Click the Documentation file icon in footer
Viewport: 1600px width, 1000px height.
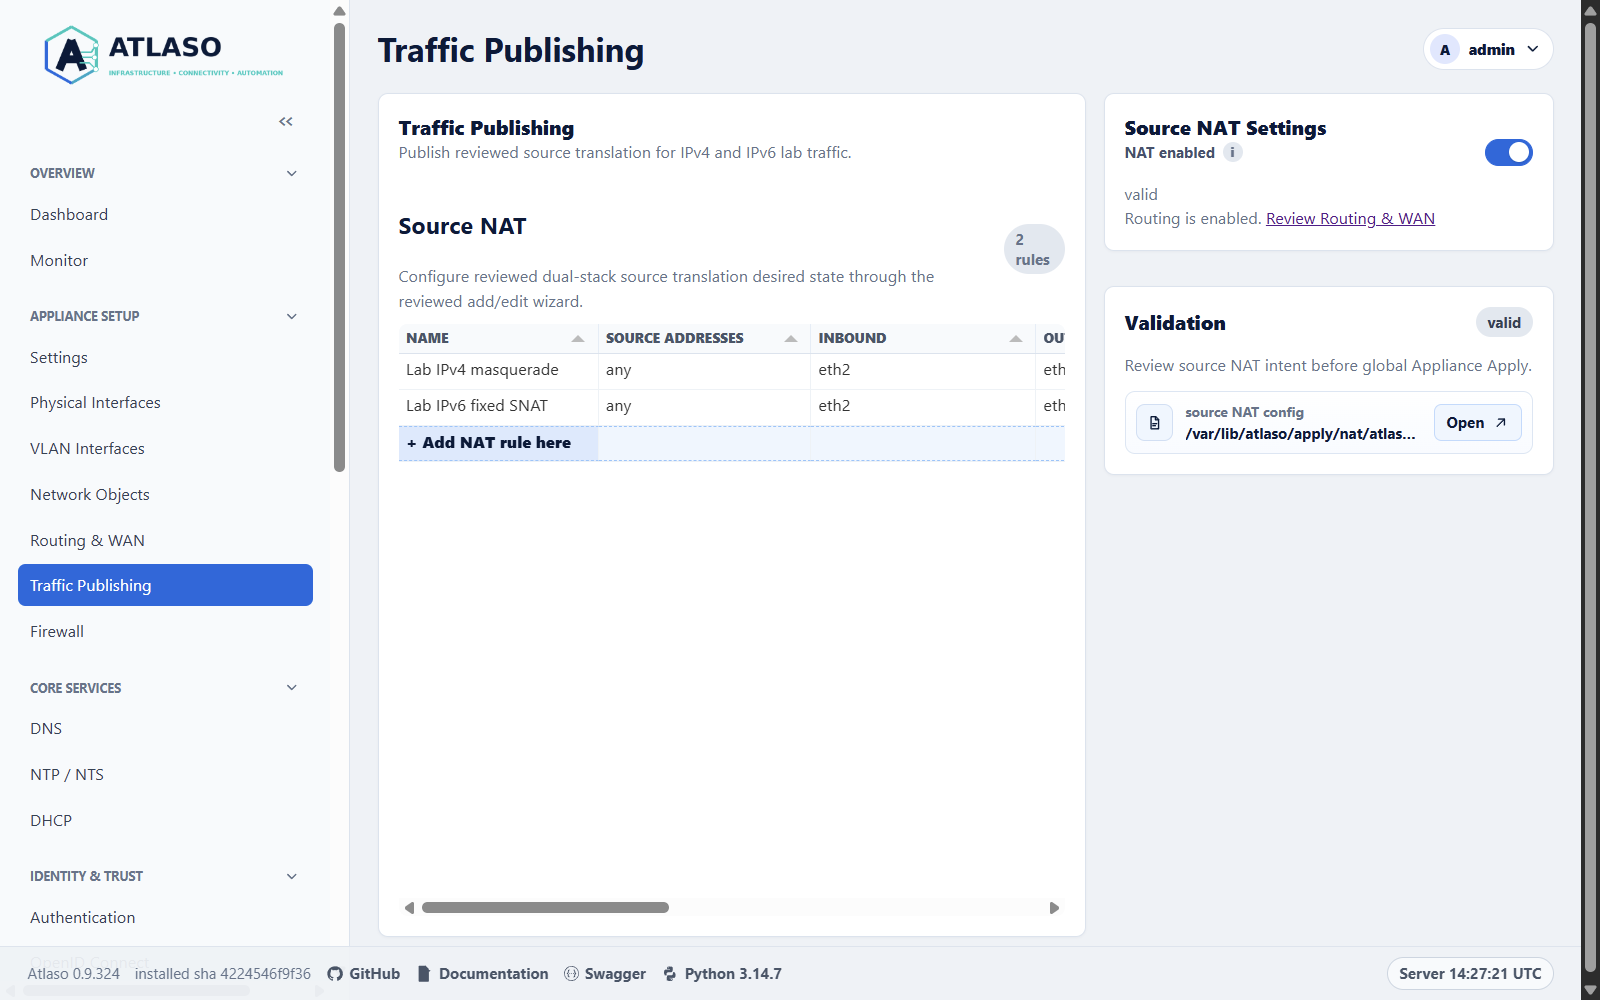[424, 974]
